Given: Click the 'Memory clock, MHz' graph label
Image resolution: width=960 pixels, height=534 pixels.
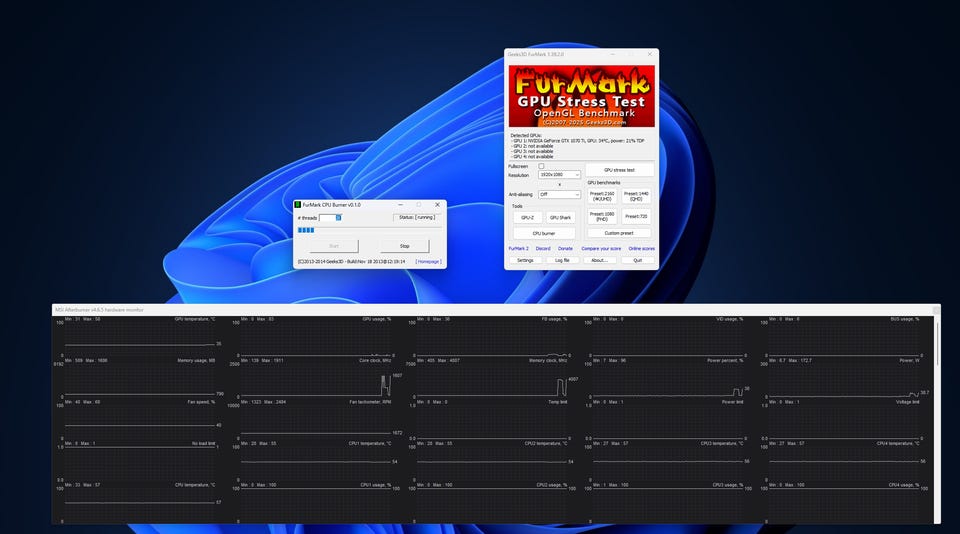Looking at the screenshot, I should coord(548,361).
